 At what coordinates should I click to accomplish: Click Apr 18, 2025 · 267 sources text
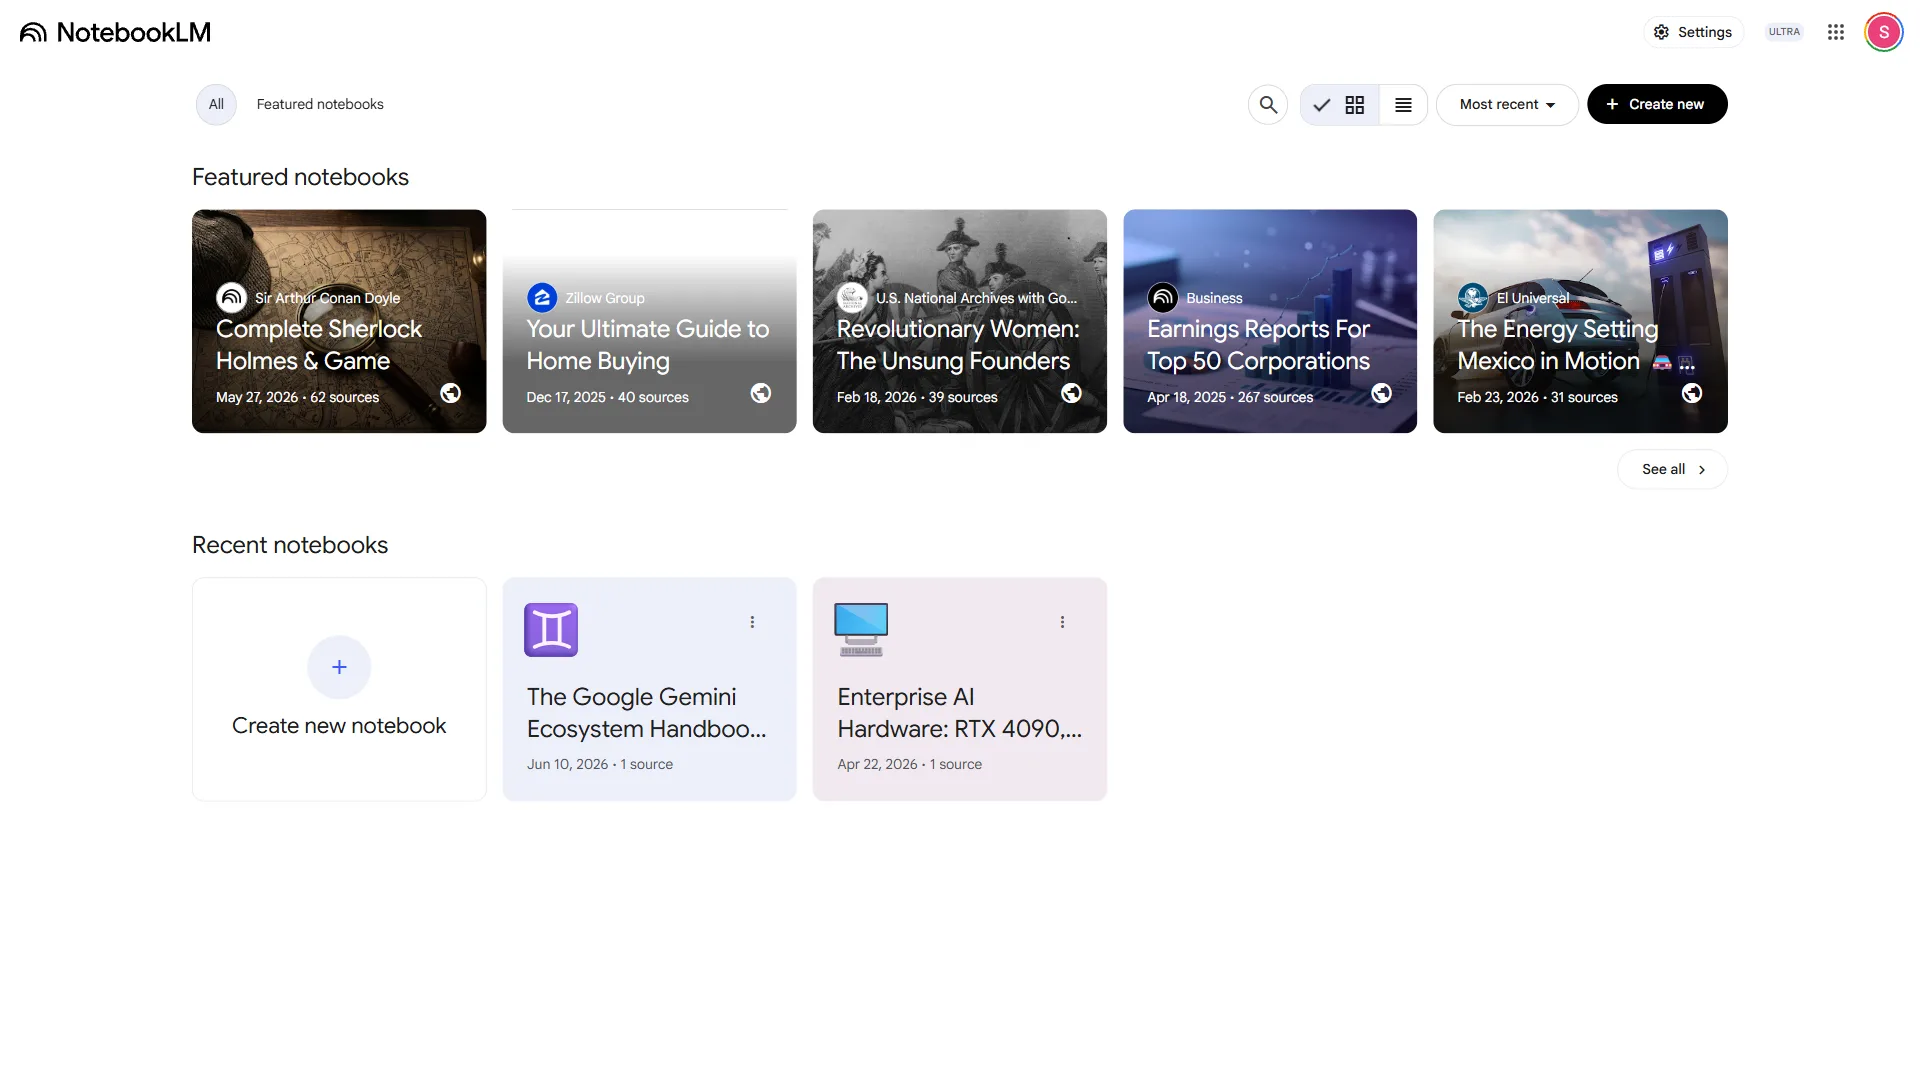point(1230,397)
